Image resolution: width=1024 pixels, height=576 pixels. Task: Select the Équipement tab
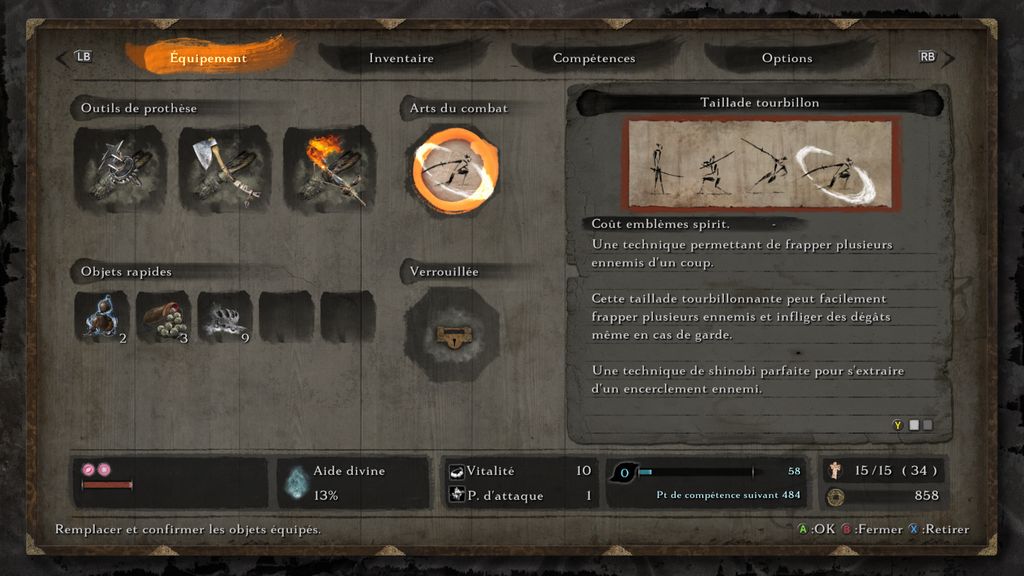coord(208,58)
